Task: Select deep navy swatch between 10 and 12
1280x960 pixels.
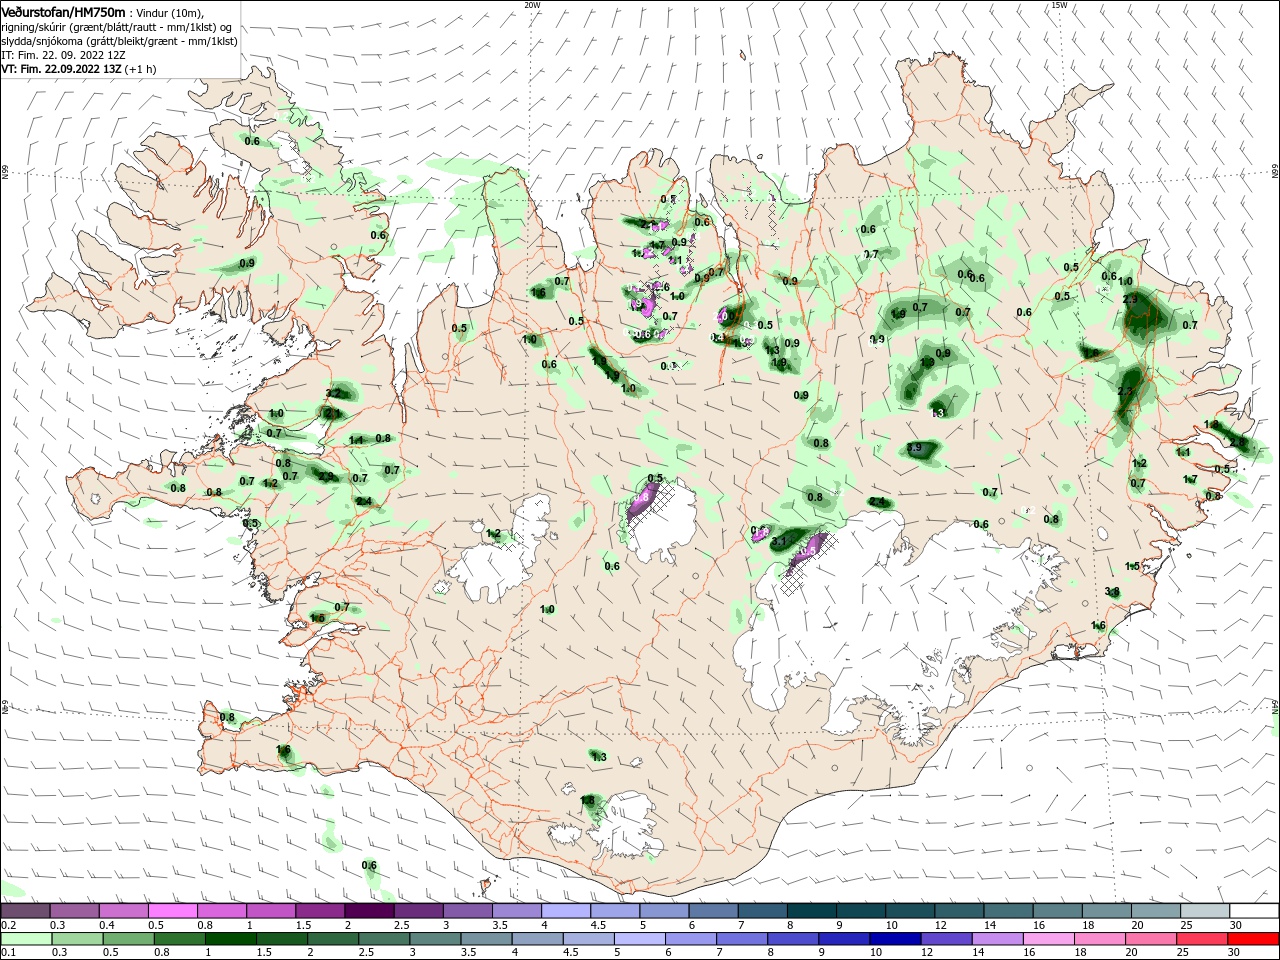Action: (x=895, y=939)
